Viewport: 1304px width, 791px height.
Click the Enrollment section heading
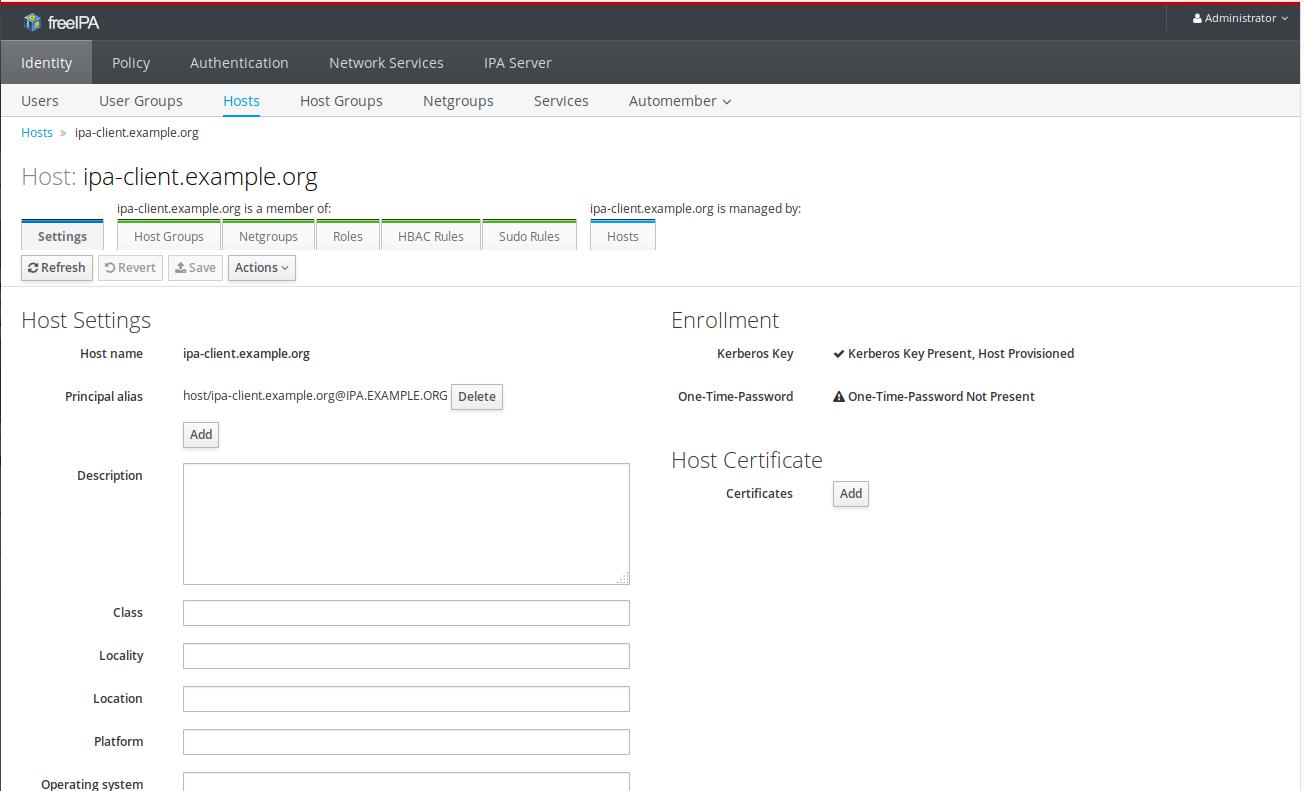tap(725, 320)
